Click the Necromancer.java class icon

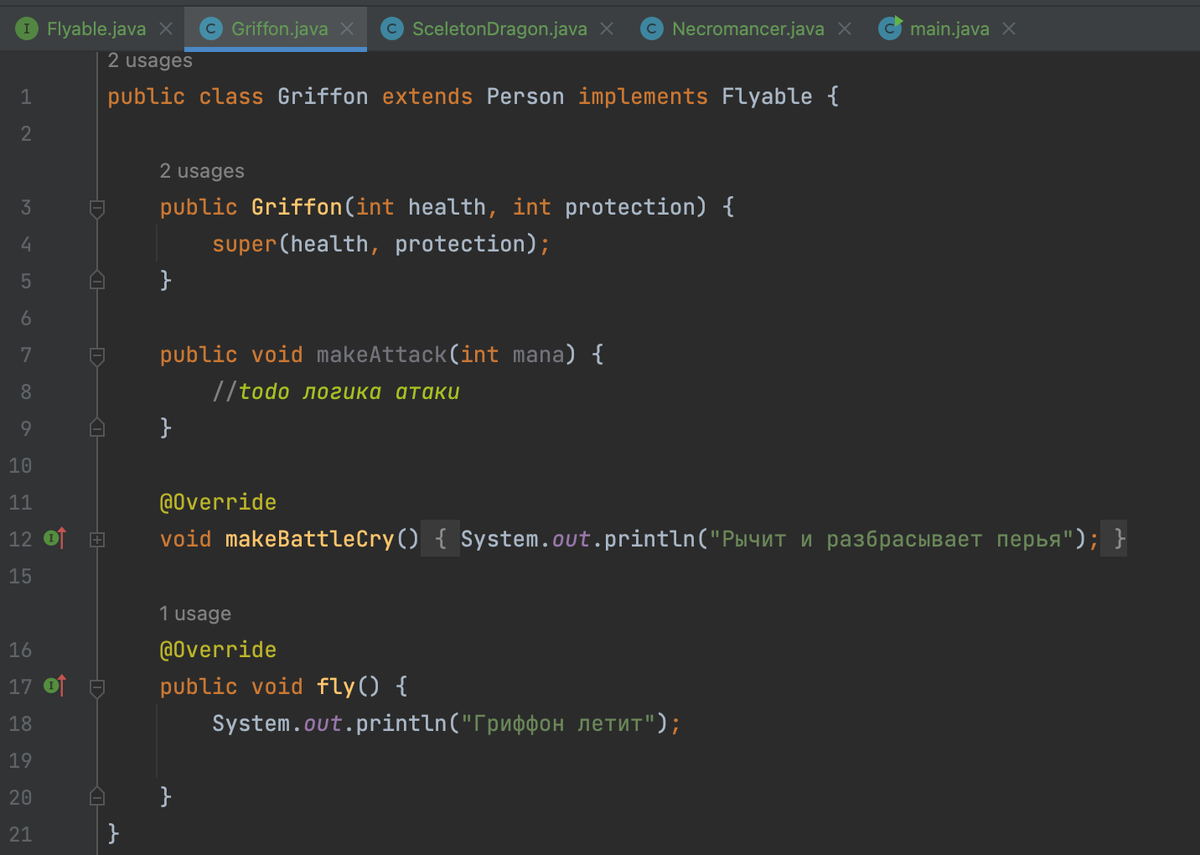click(x=653, y=29)
